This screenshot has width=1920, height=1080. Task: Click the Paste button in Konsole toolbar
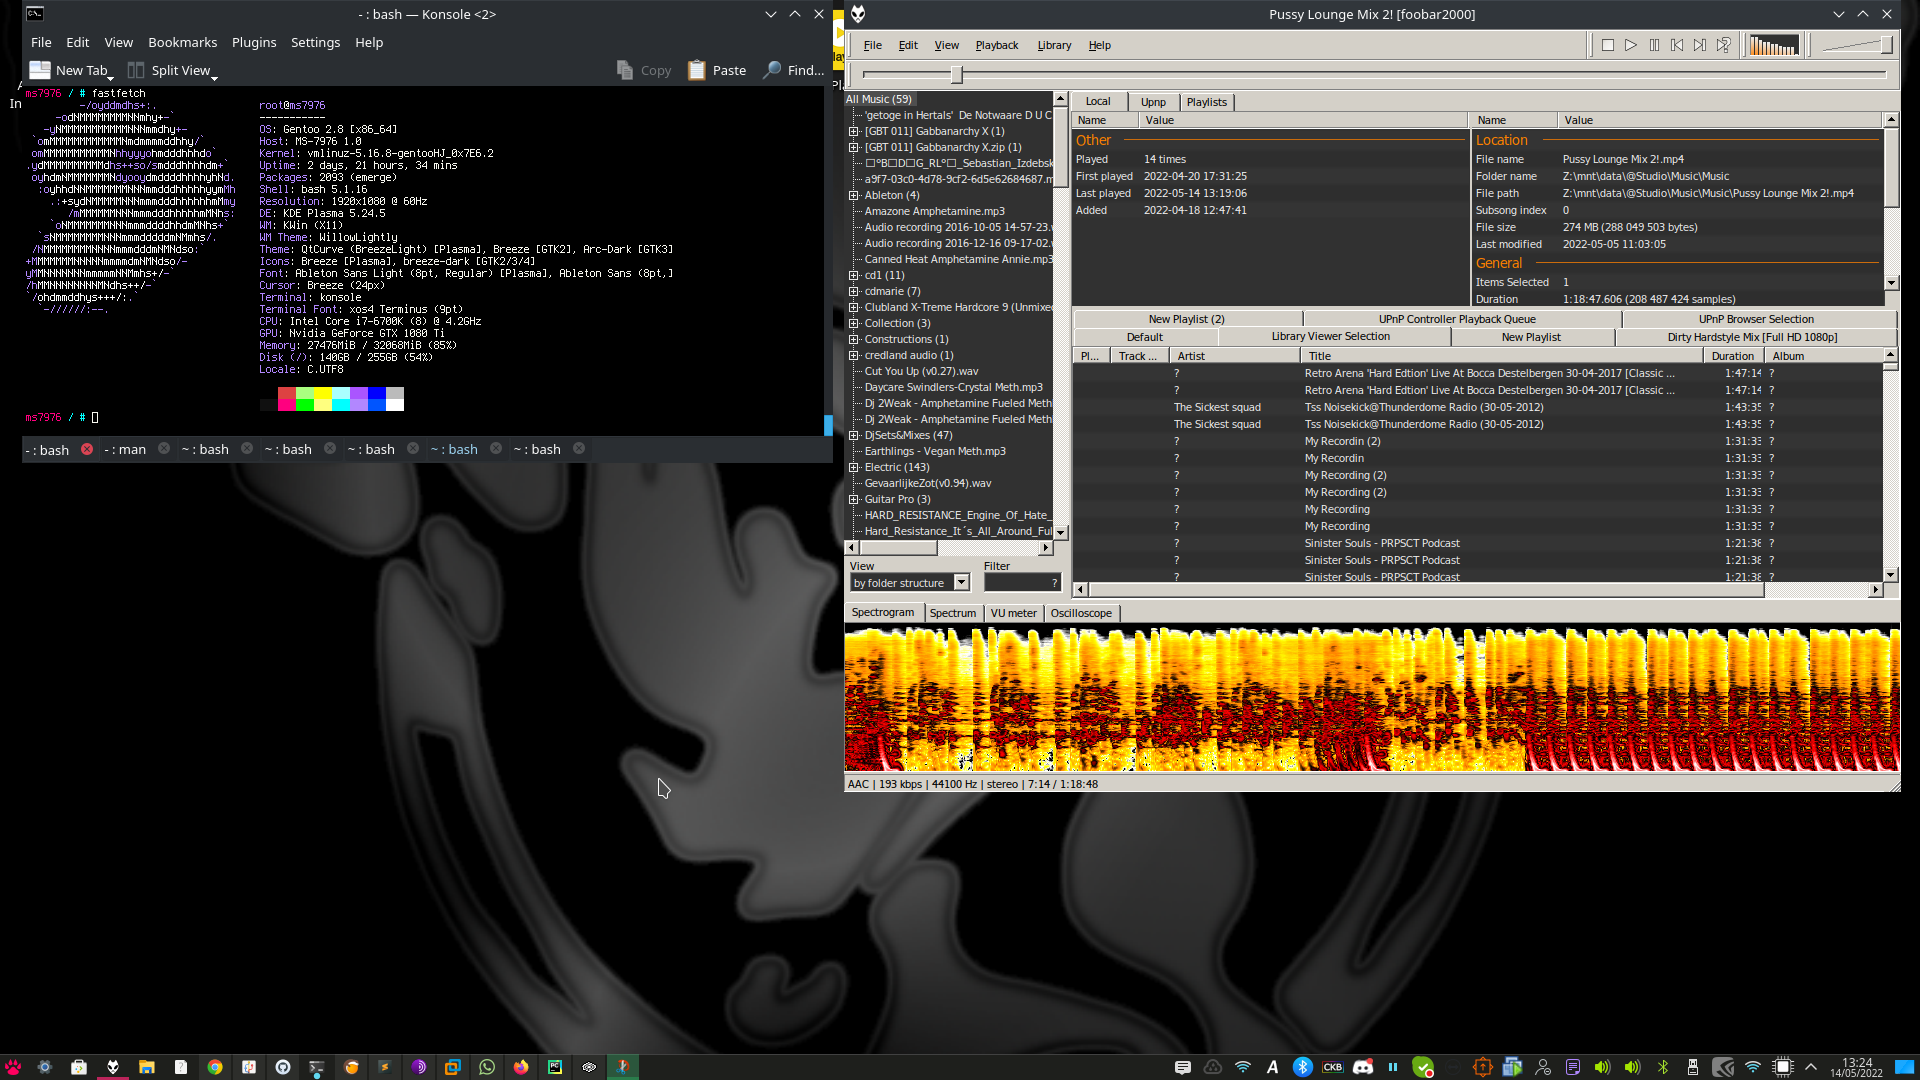click(717, 70)
